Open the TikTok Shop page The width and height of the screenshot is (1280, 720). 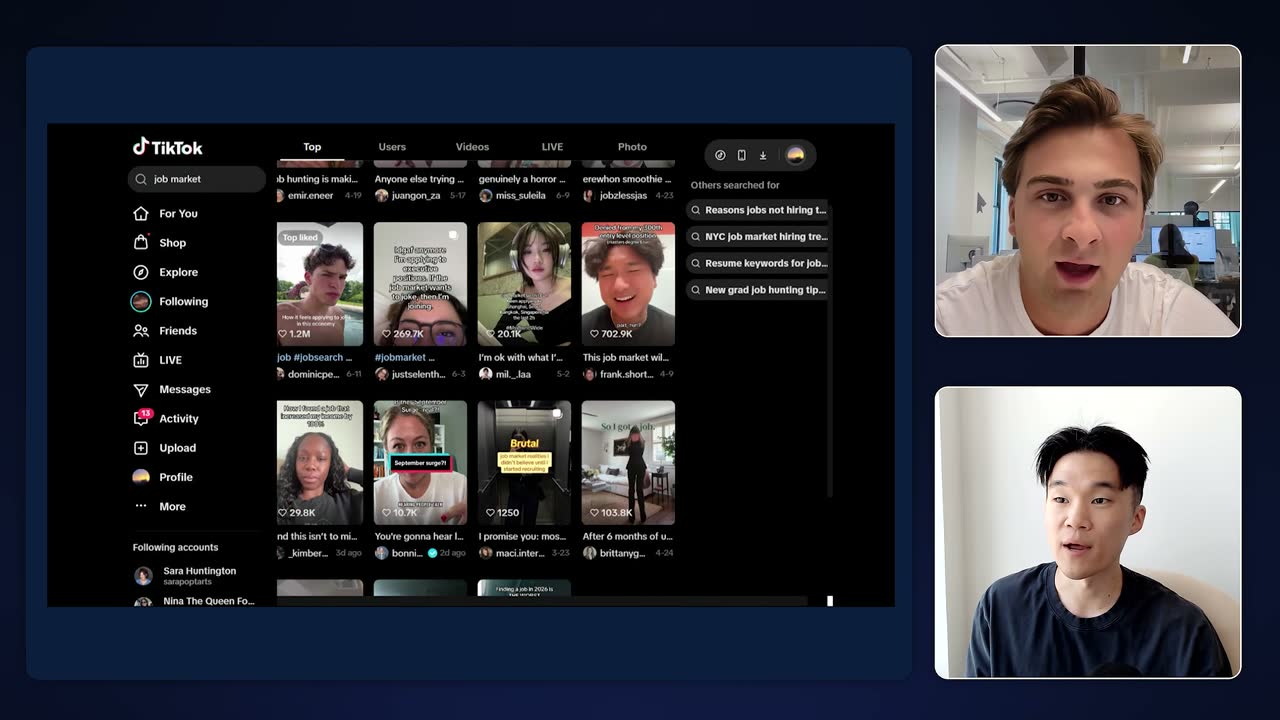pos(160,242)
